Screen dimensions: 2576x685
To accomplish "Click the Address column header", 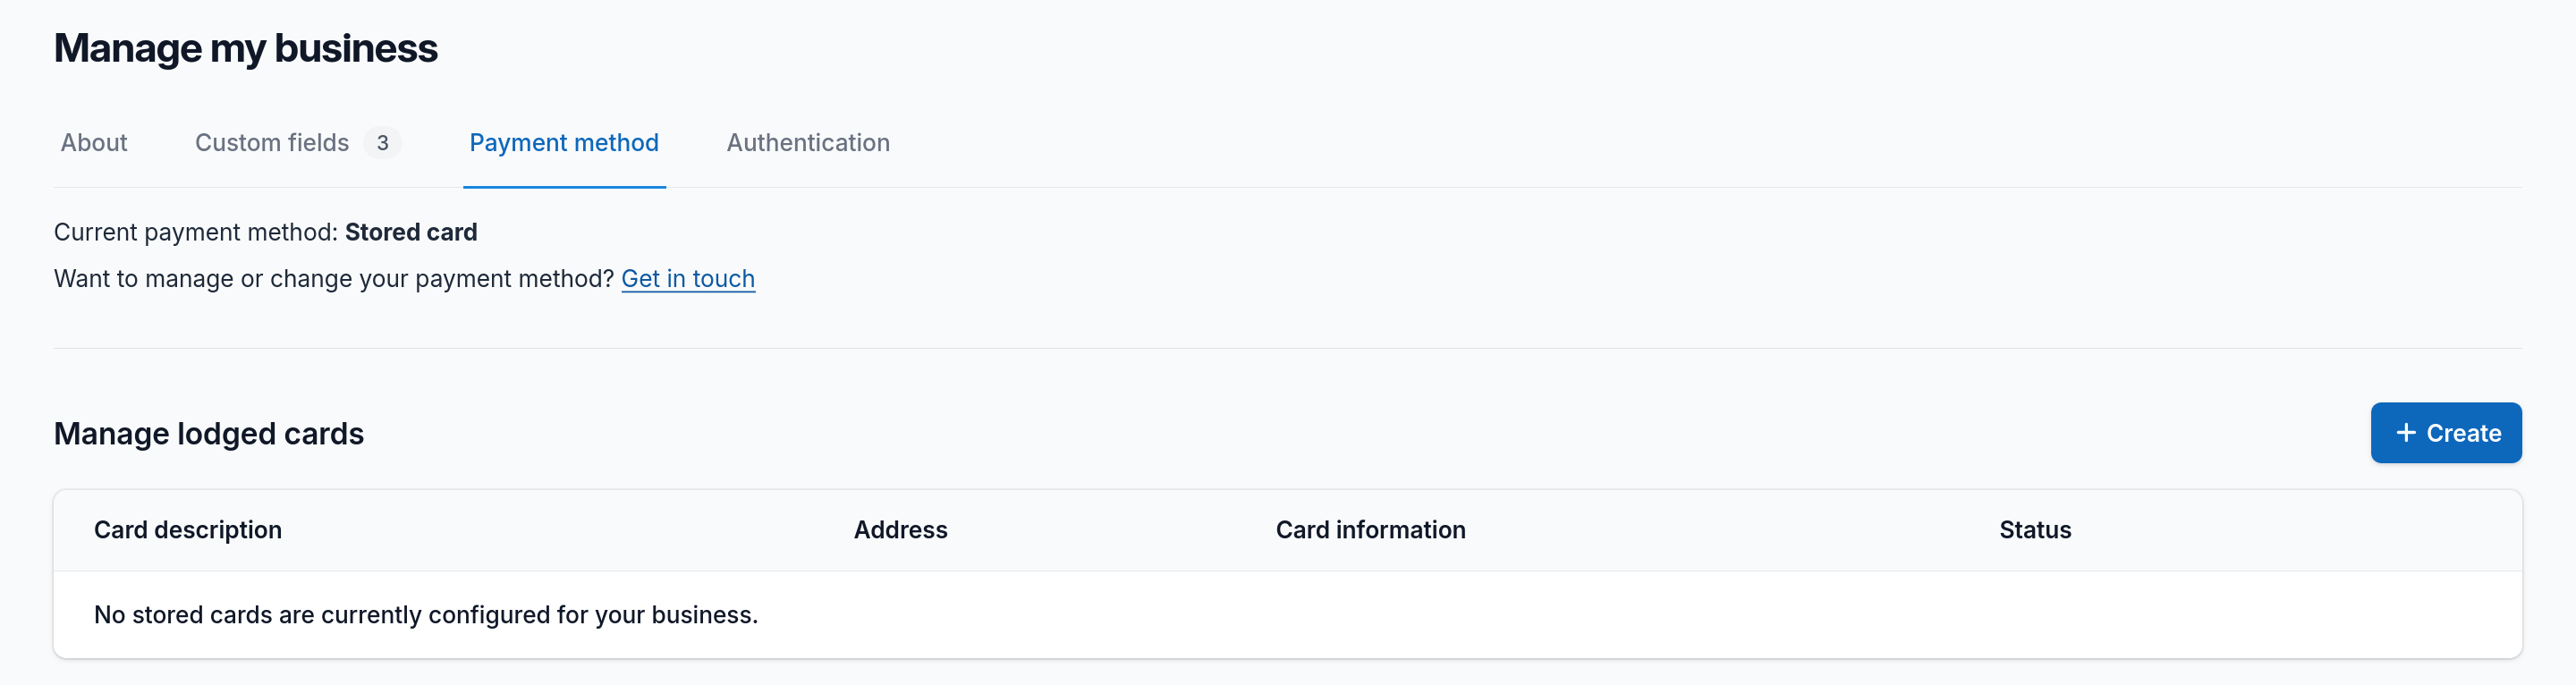I will (x=900, y=530).
